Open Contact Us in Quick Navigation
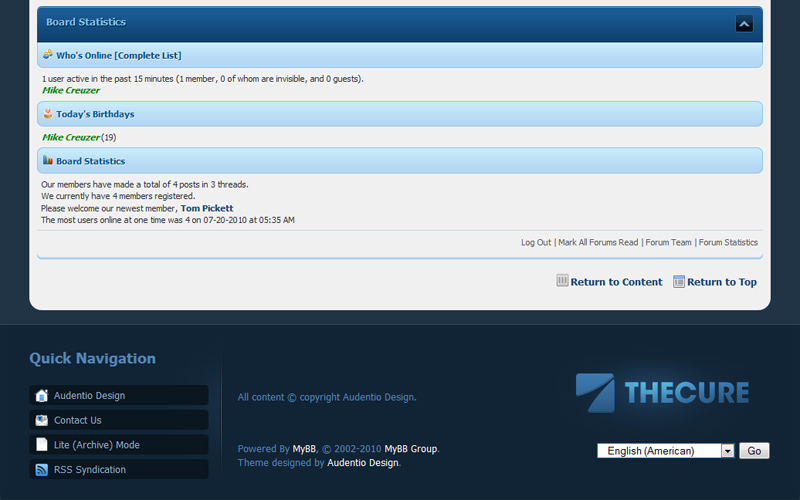The image size is (800, 500). point(119,420)
